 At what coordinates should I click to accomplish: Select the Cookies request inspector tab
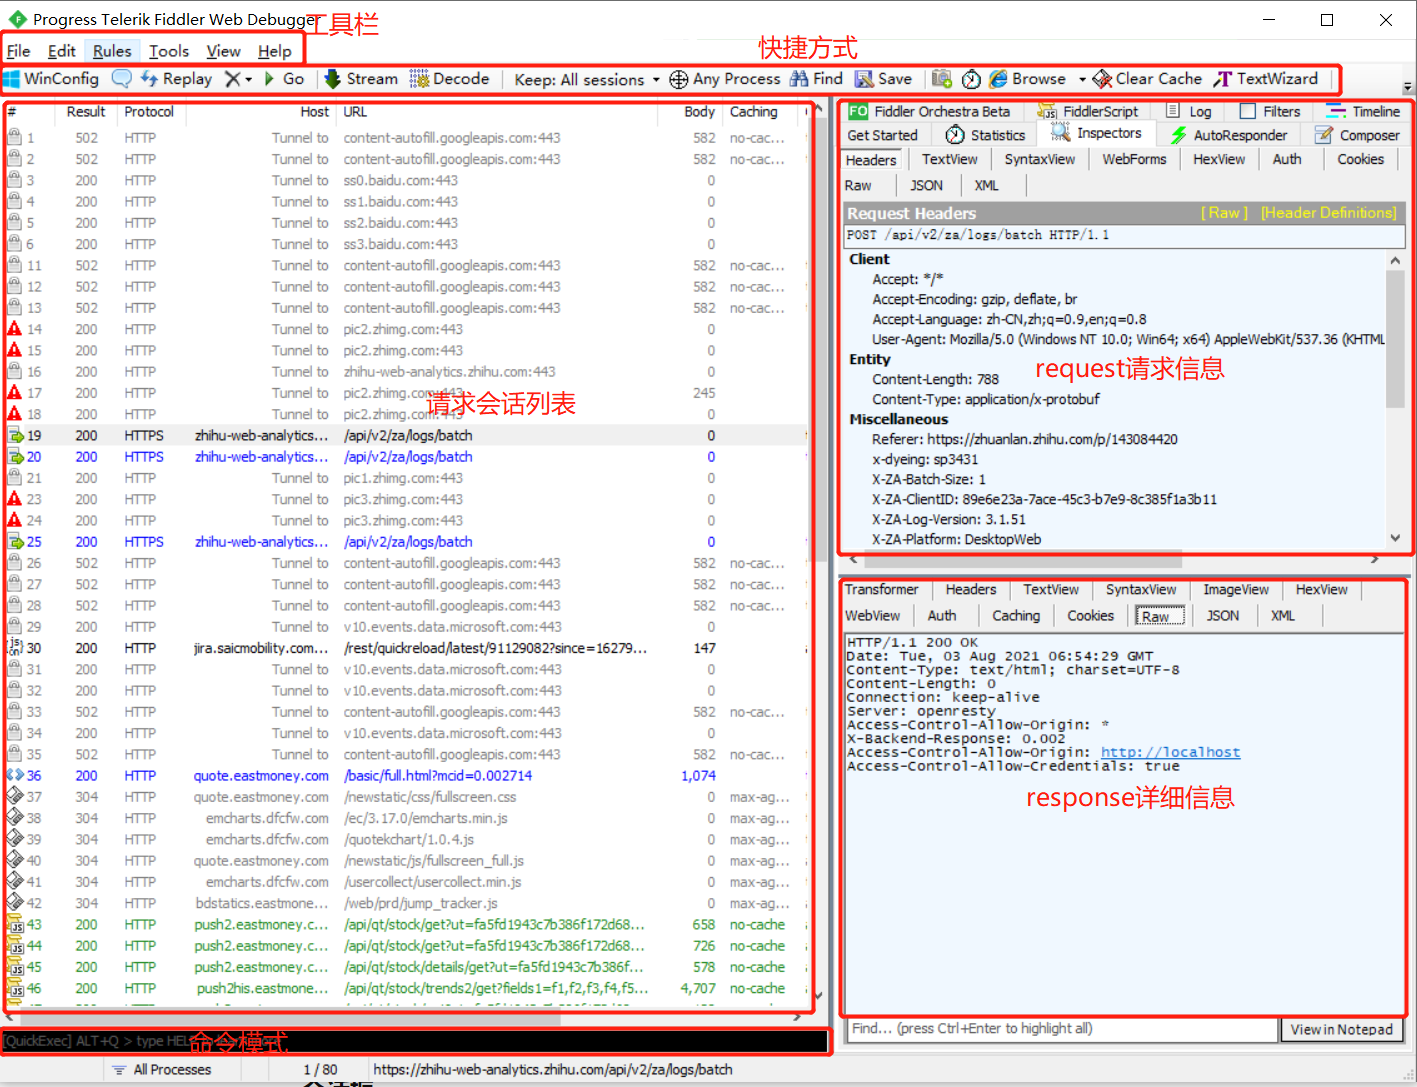pos(1360,159)
